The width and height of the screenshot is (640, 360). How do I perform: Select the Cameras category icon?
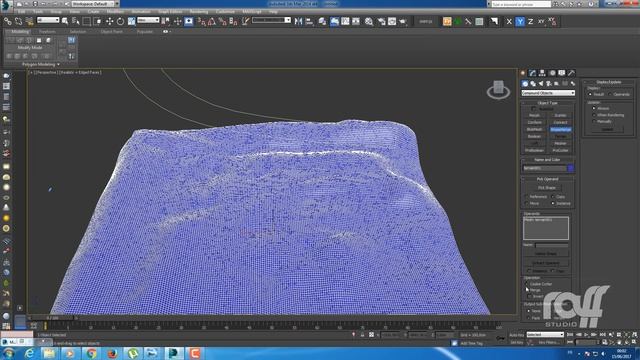549,84
